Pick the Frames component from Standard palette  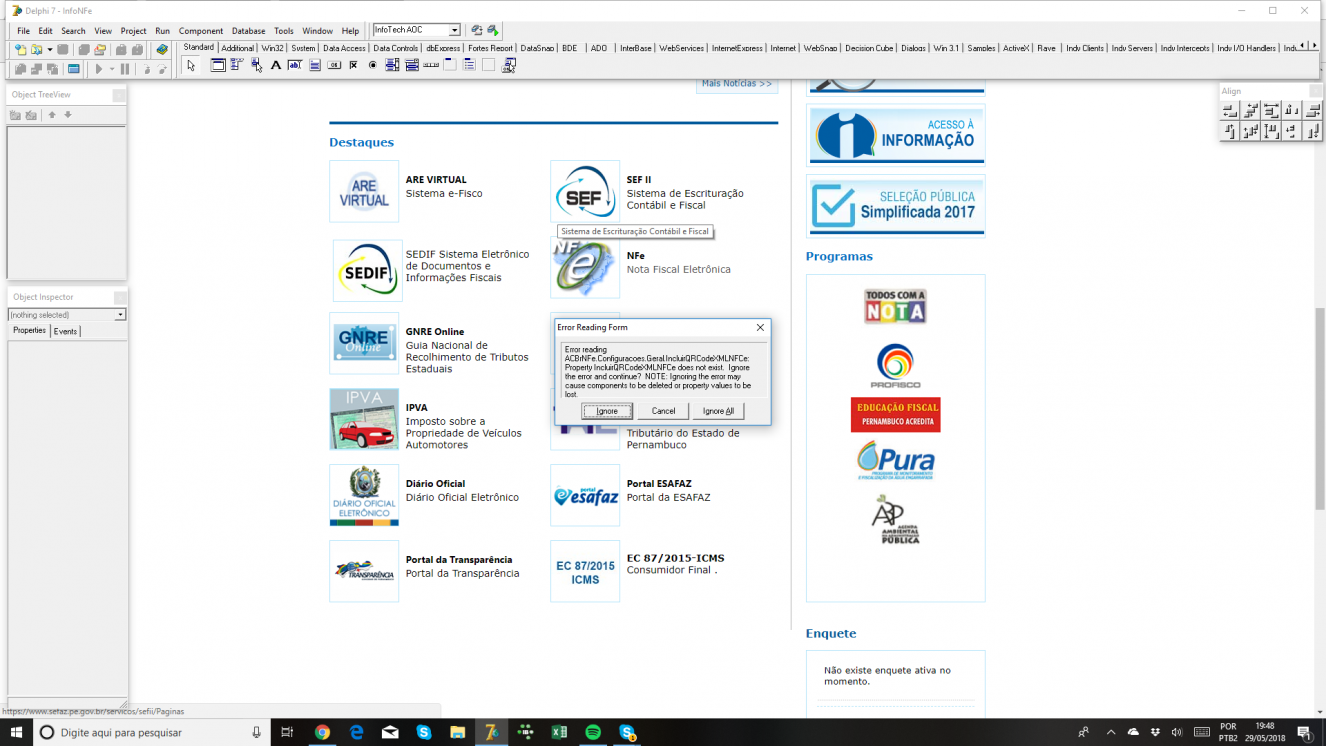pos(218,66)
